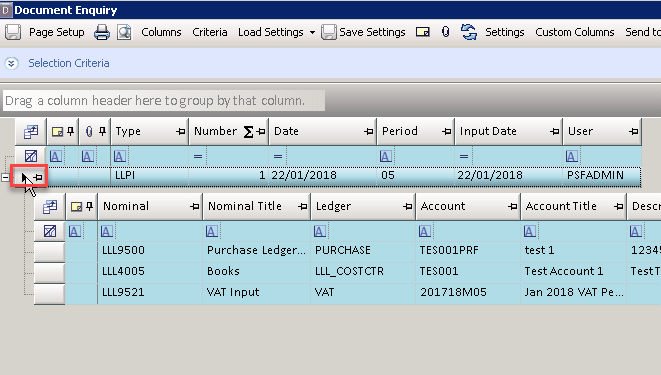Pin the Type column
661x375 pixels.
180,132
